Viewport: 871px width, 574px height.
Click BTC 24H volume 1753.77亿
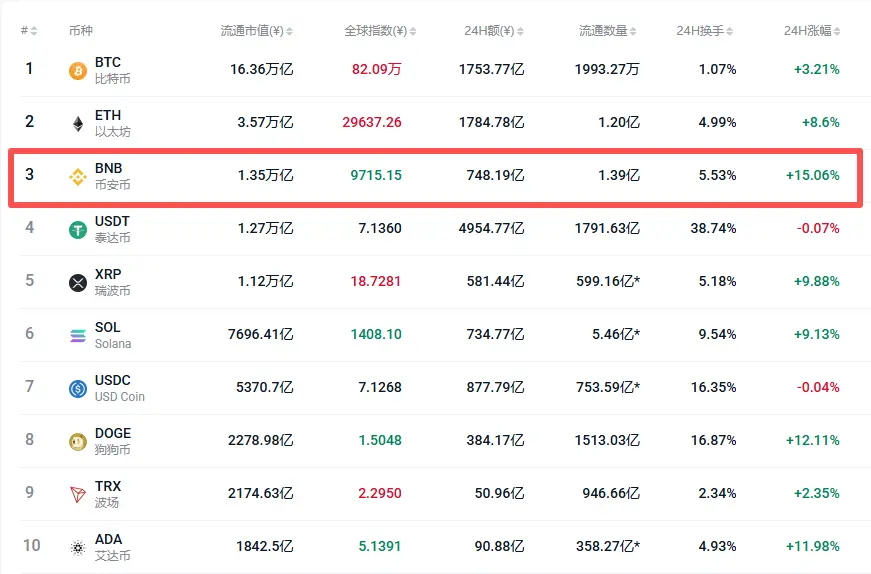coord(492,69)
